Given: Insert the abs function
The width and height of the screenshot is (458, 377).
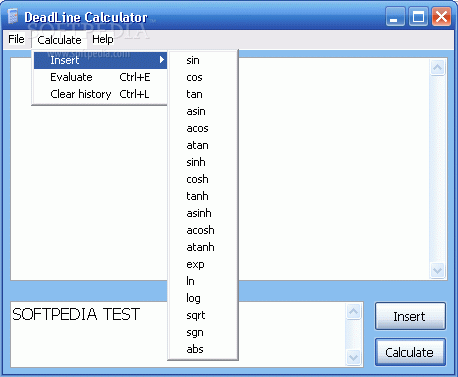Looking at the screenshot, I should pyautogui.click(x=203, y=349).
